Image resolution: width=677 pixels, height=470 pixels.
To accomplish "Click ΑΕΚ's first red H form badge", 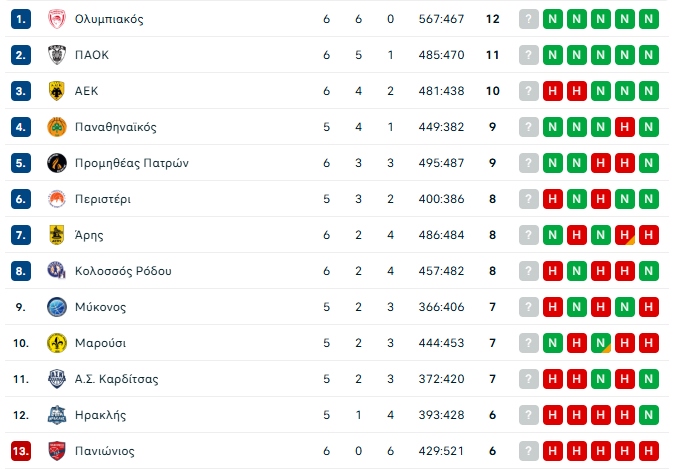I will click(552, 91).
